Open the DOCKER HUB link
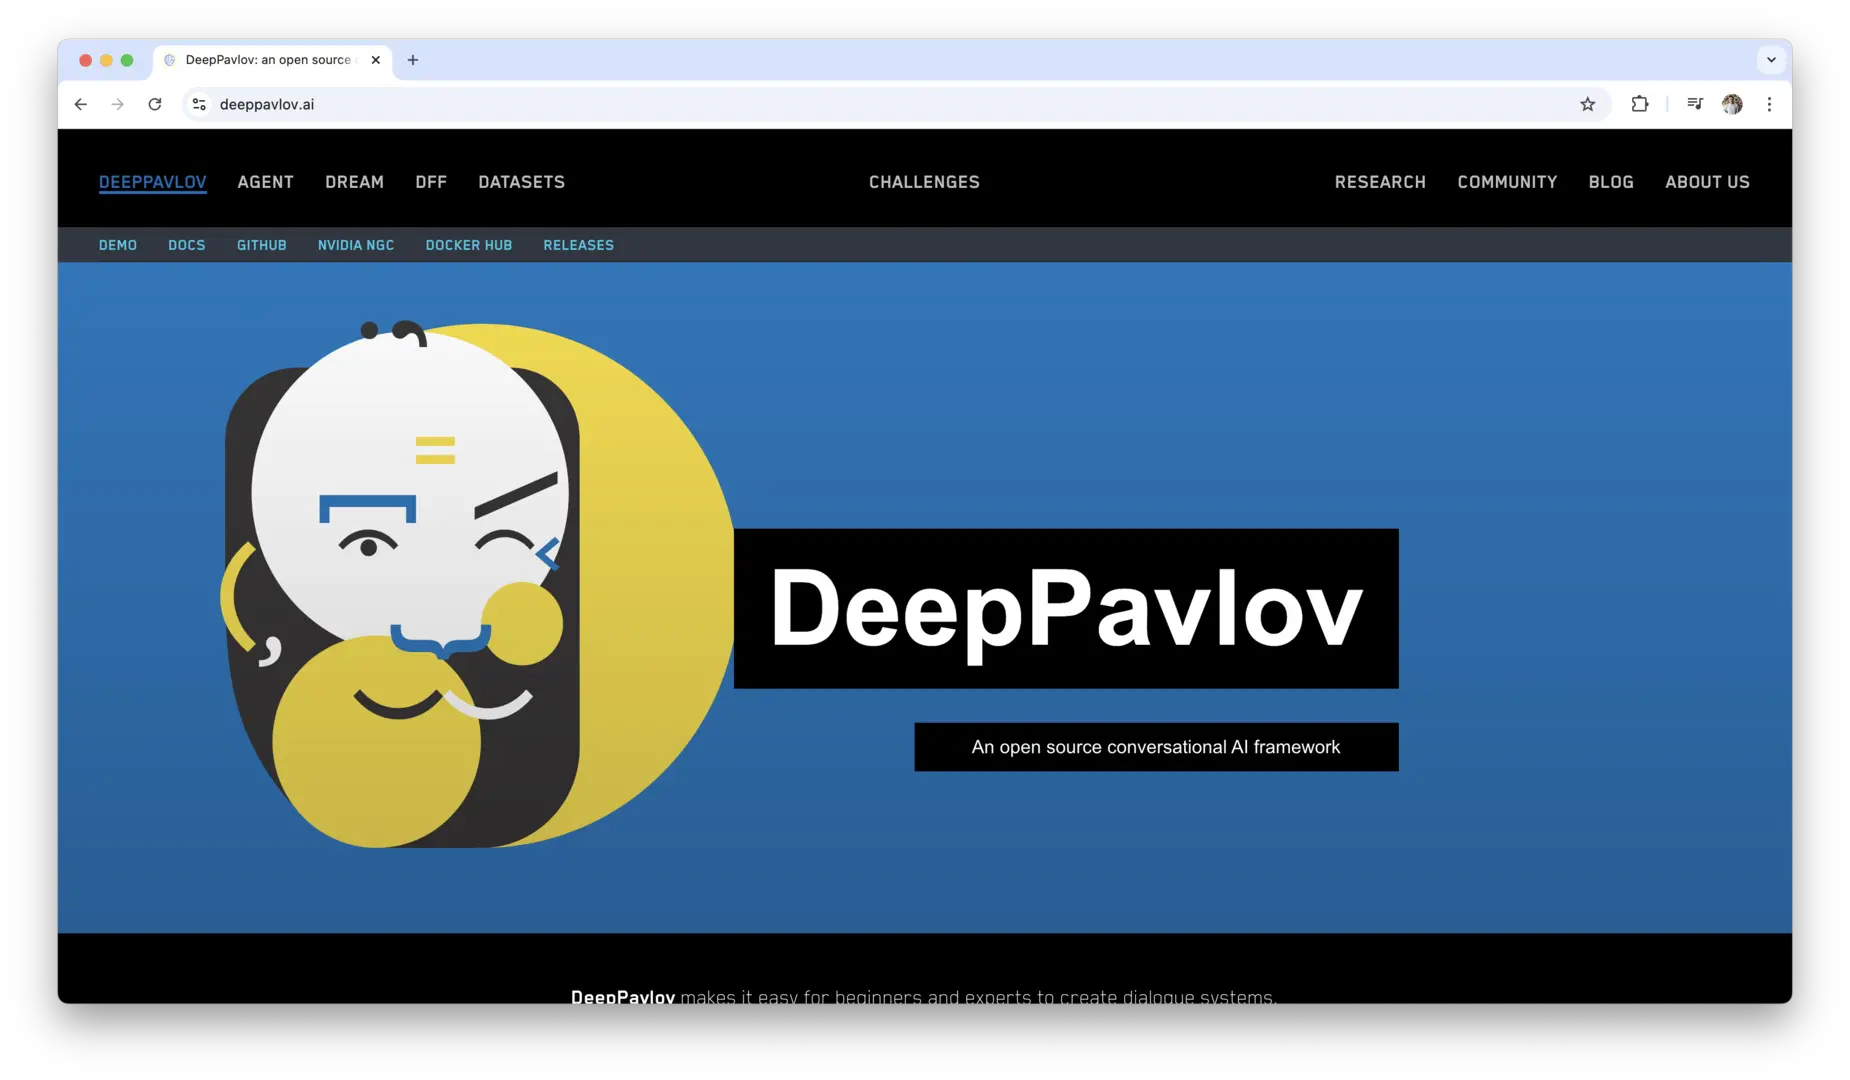 pyautogui.click(x=468, y=245)
